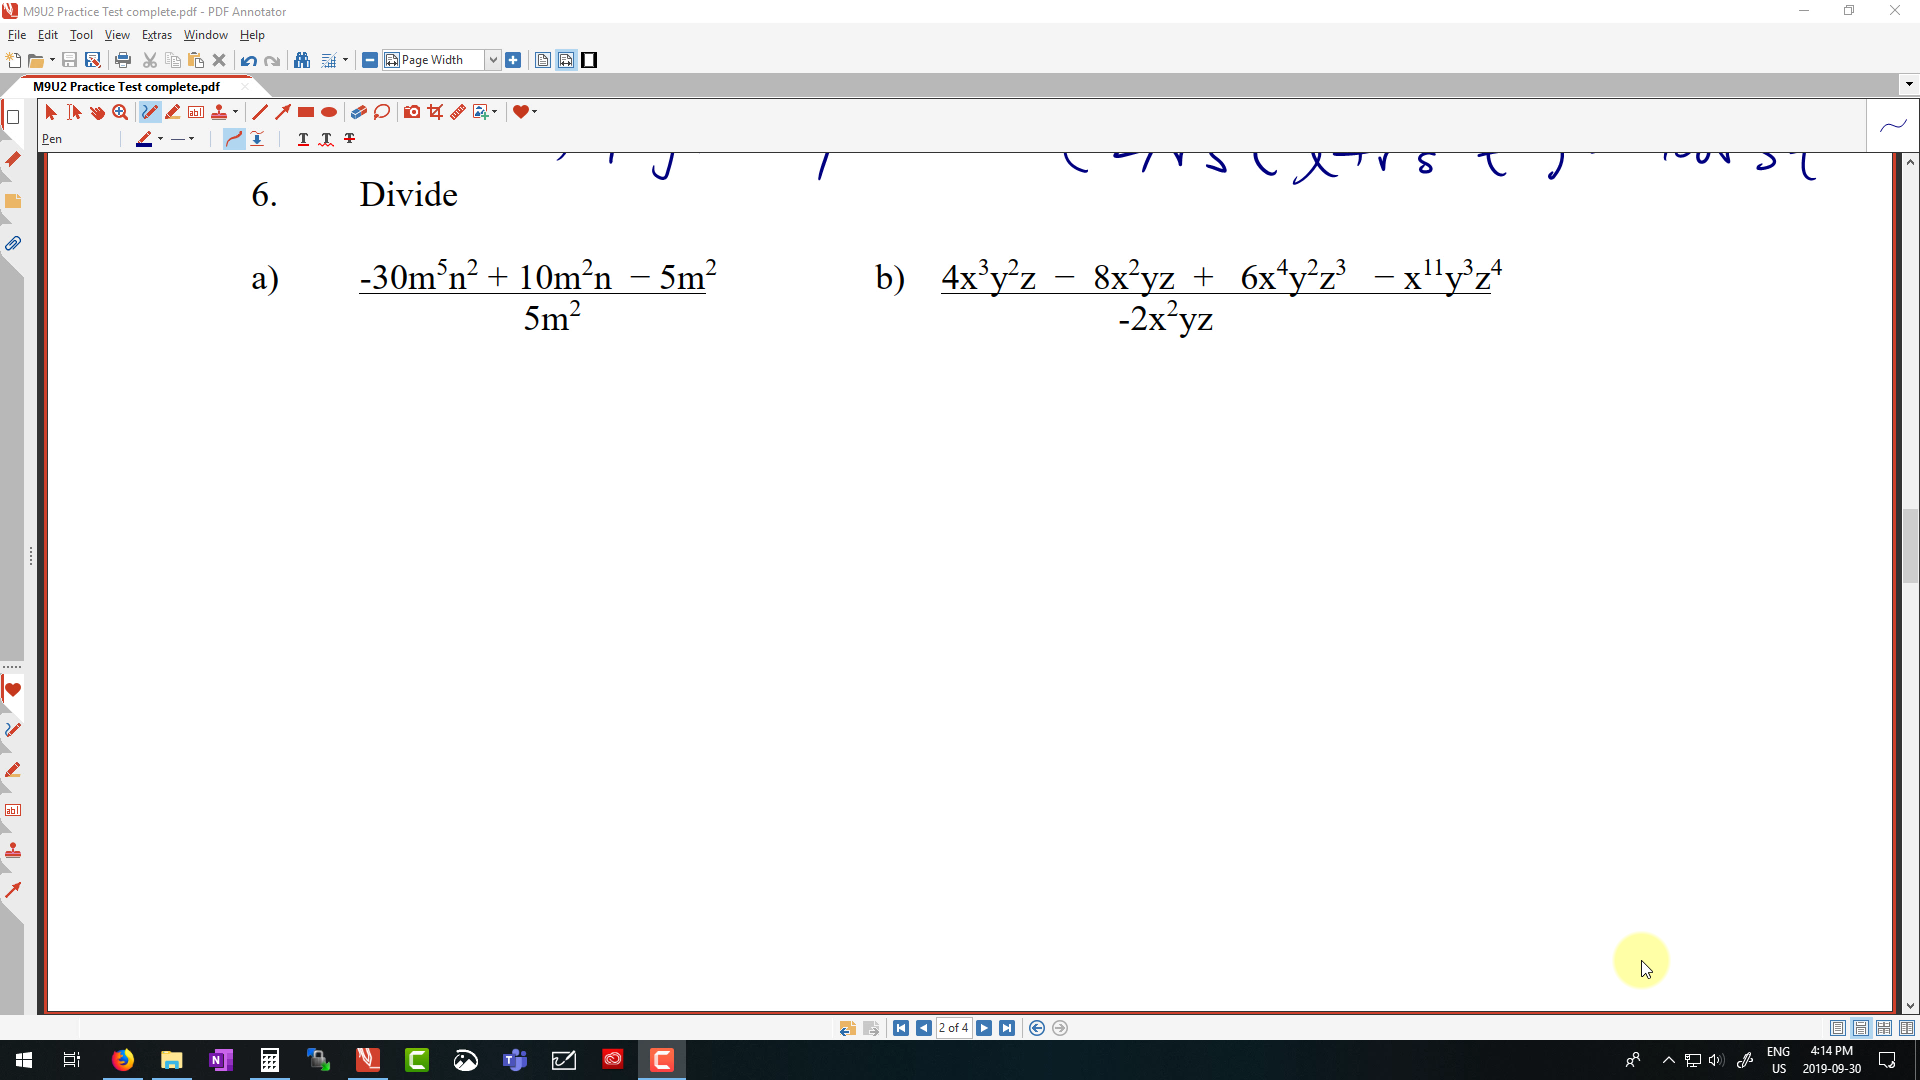Toggle Page Width fit view
Viewport: 1920px width, 1080px height.
[566, 60]
